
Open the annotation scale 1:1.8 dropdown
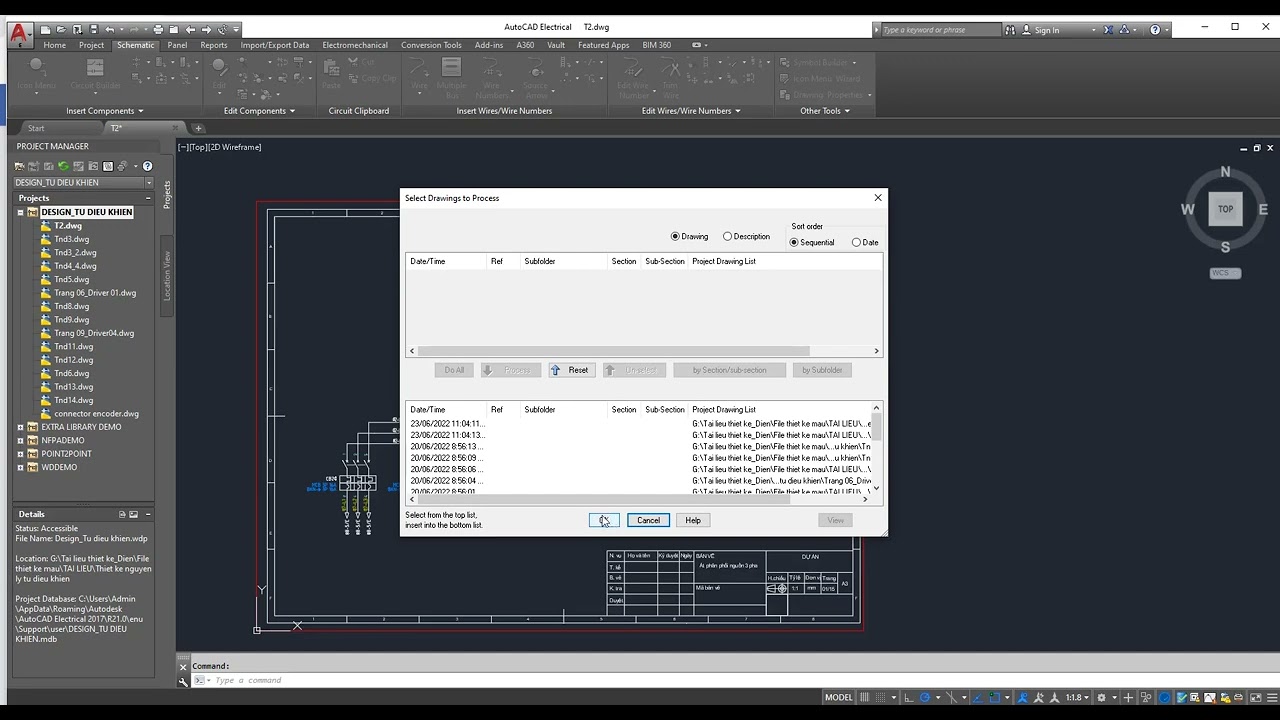(1079, 697)
